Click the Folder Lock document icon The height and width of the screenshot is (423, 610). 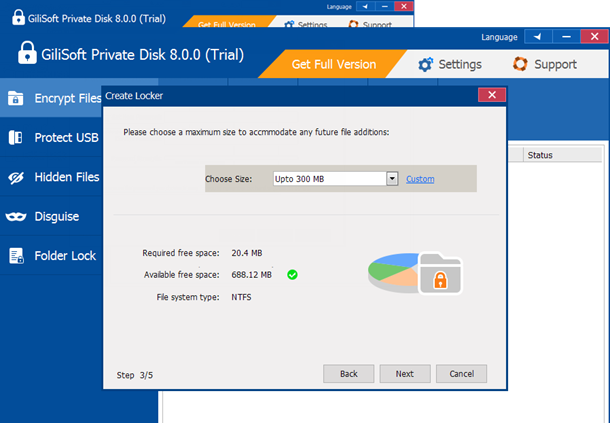click(x=16, y=256)
